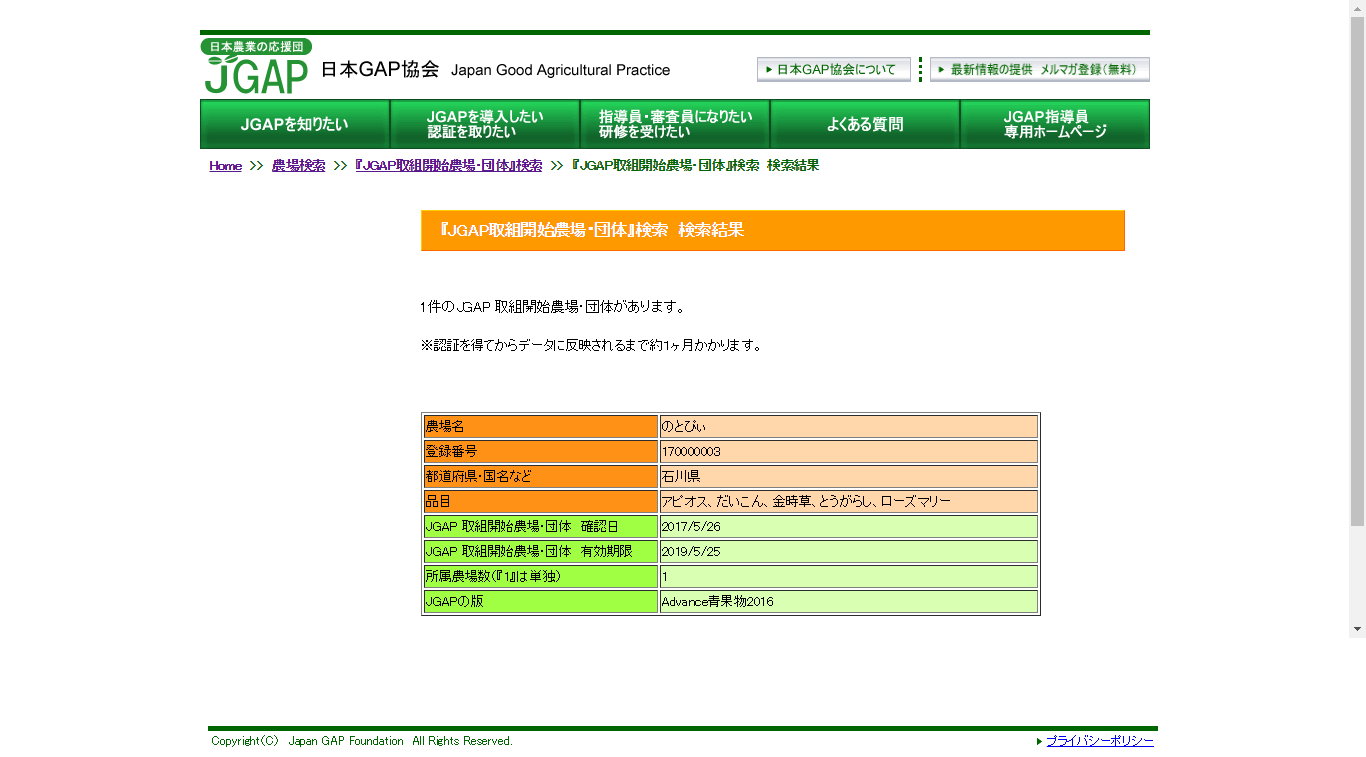This screenshot has width=1366, height=757.
Task: Open the プライバシーポリシー footer link
Action: pyautogui.click(x=1099, y=741)
